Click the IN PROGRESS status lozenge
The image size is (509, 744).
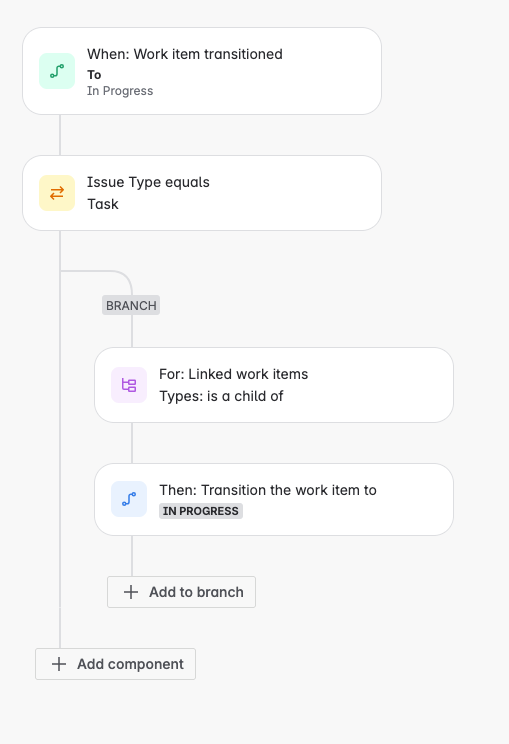click(201, 511)
